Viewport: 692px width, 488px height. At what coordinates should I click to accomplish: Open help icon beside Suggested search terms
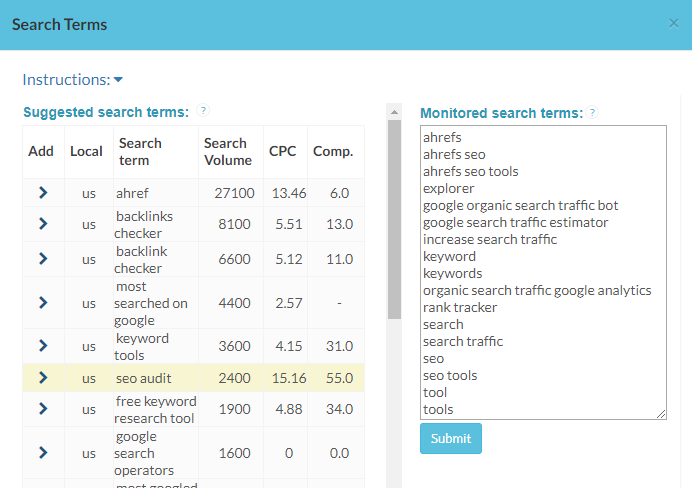(203, 110)
